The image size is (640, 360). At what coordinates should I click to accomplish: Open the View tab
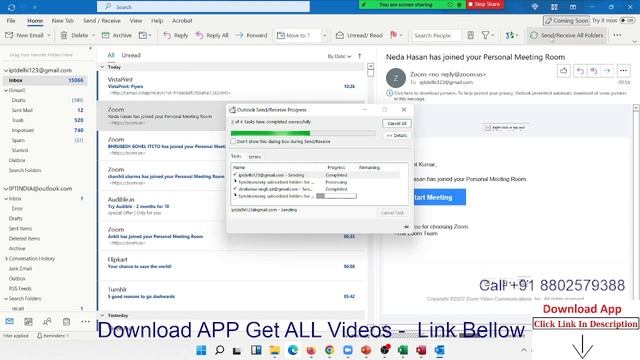click(x=136, y=20)
